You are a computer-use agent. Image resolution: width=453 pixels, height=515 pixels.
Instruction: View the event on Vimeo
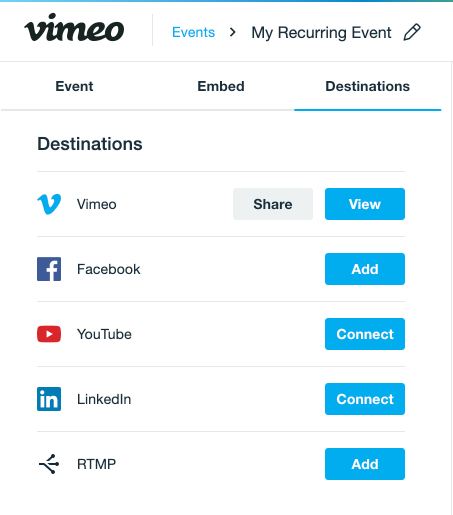[365, 204]
